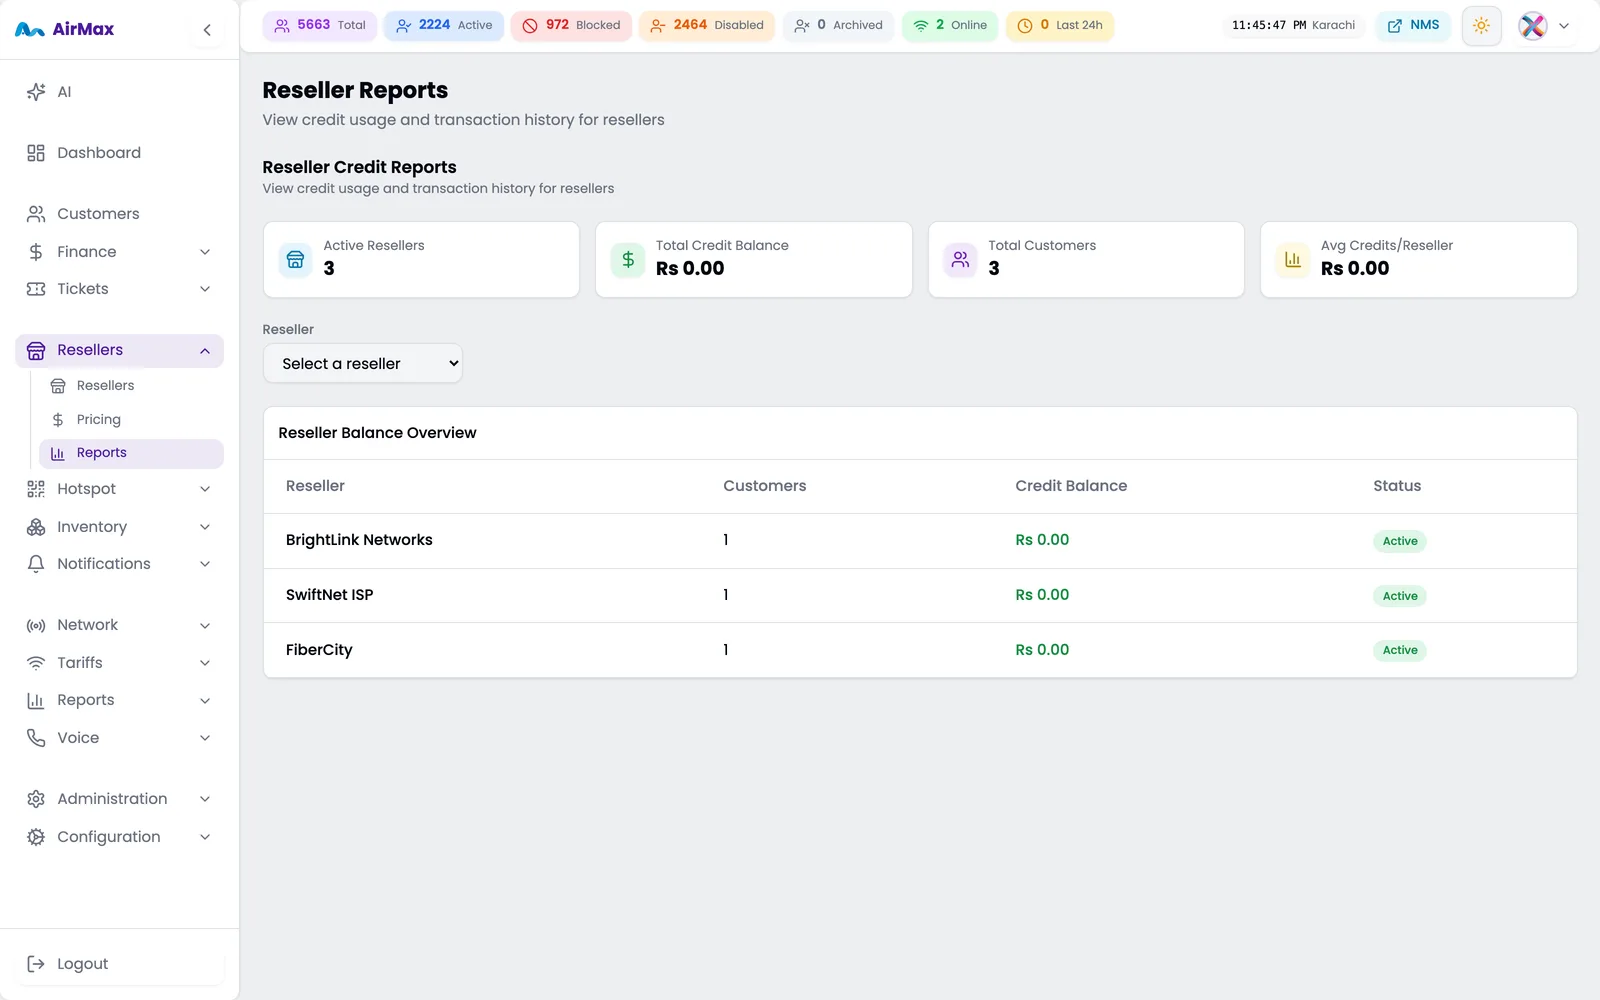Click the Tickets ticket icon

tap(36, 289)
